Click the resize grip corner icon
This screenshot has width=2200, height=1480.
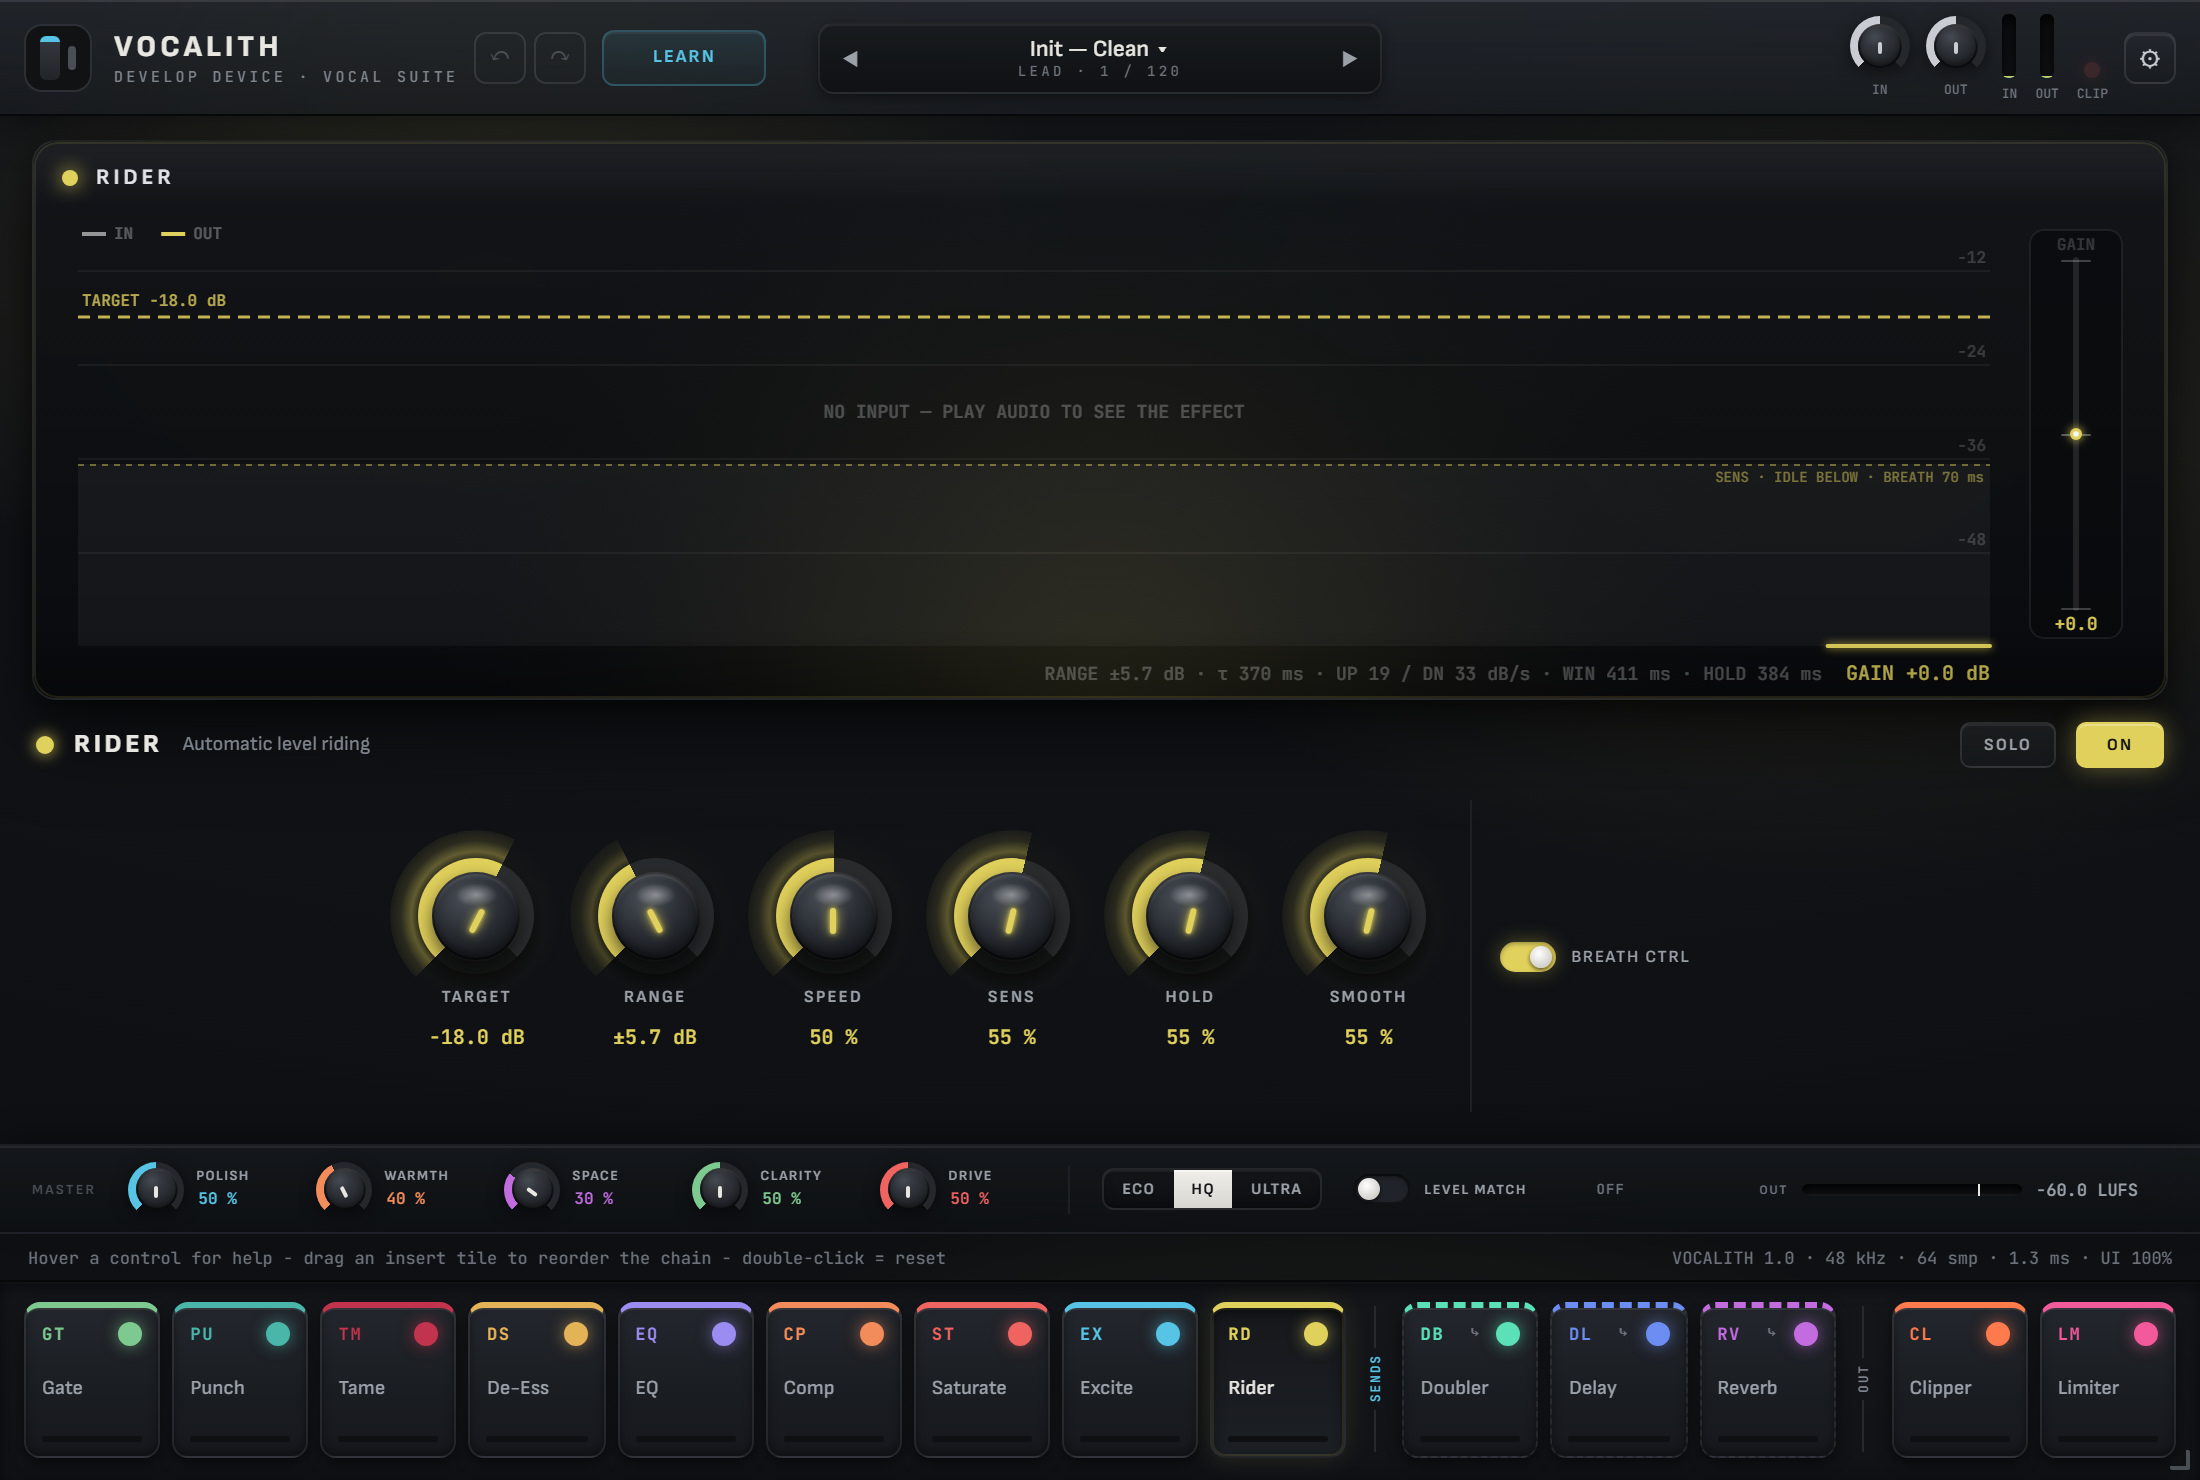point(2180,1461)
